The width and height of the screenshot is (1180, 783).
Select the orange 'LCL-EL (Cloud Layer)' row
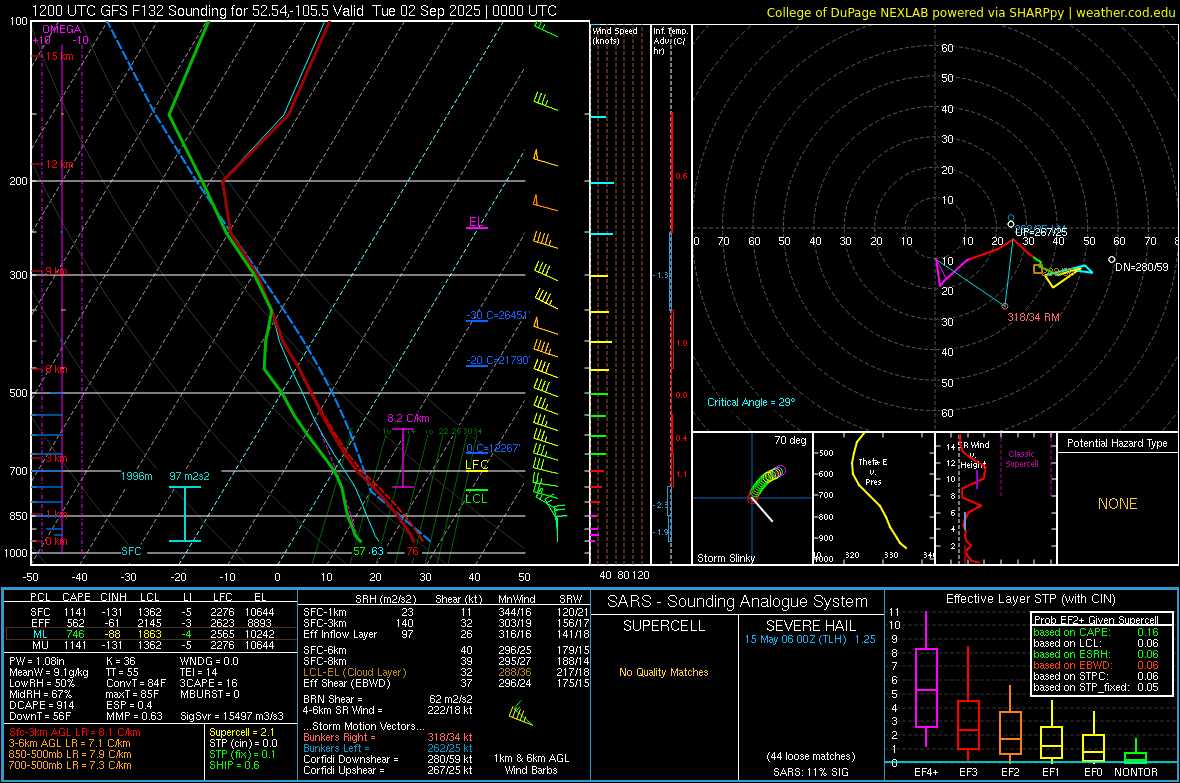(446, 672)
